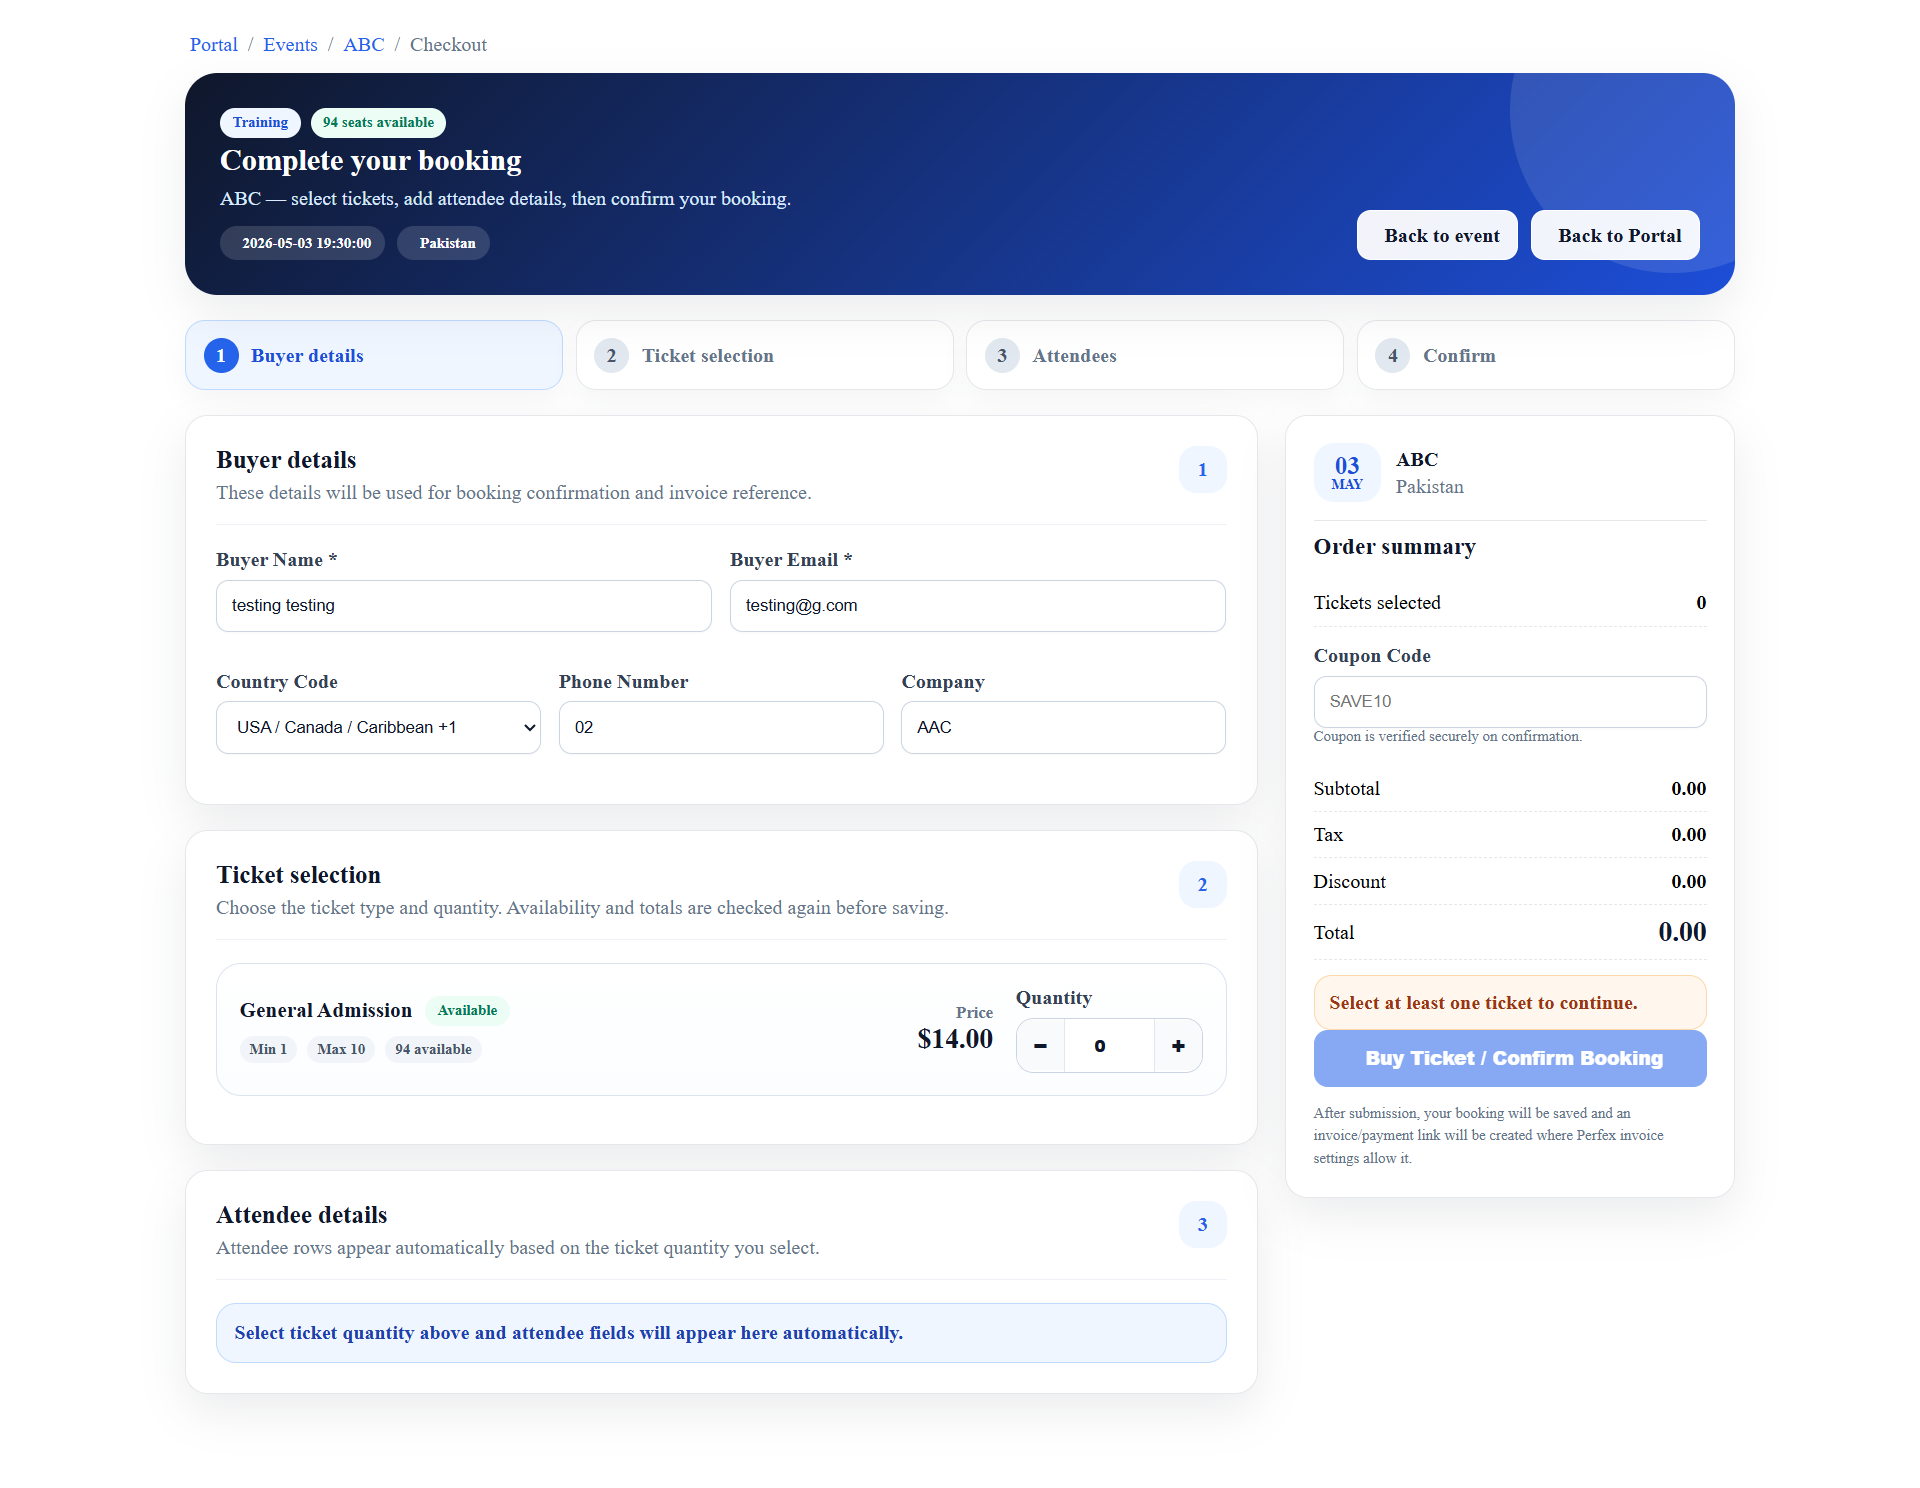Click the section number 2 badge
The image size is (1920, 1488).
pyautogui.click(x=1202, y=885)
